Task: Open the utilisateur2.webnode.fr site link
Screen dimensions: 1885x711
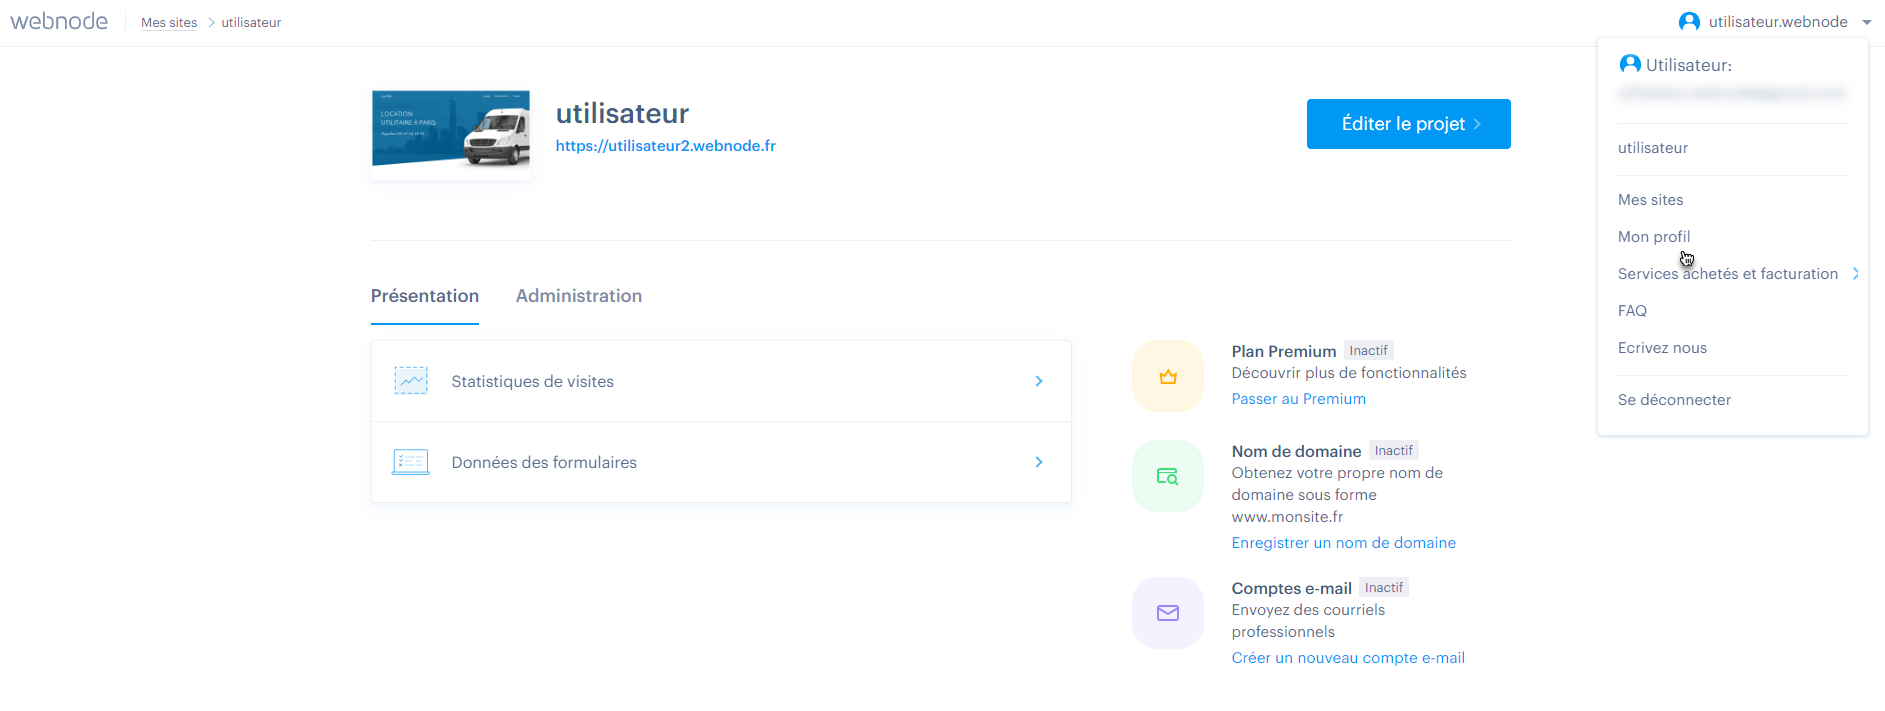Action: [x=665, y=146]
